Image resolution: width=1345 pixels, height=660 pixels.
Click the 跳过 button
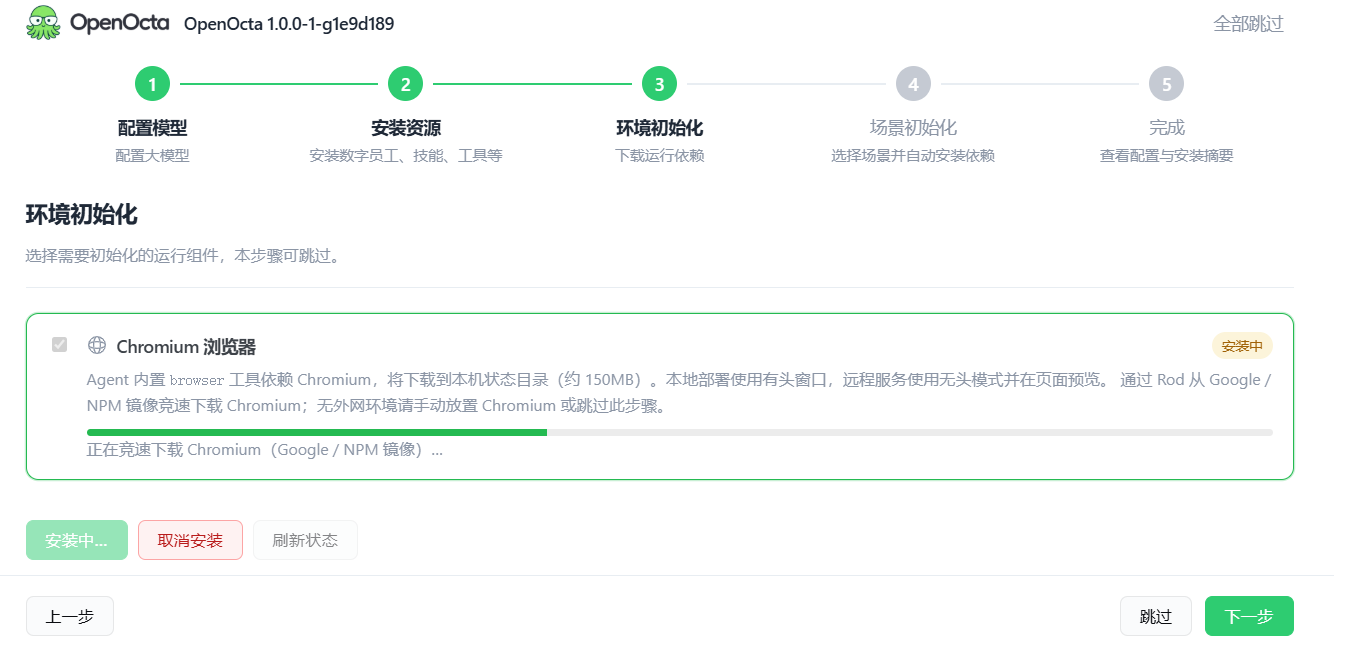[1156, 616]
